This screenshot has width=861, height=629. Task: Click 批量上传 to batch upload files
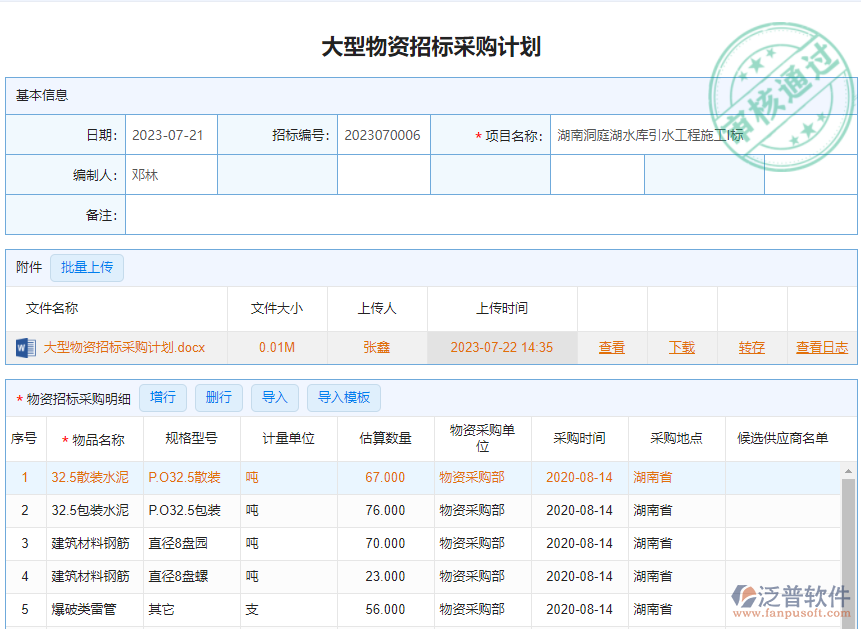click(86, 268)
